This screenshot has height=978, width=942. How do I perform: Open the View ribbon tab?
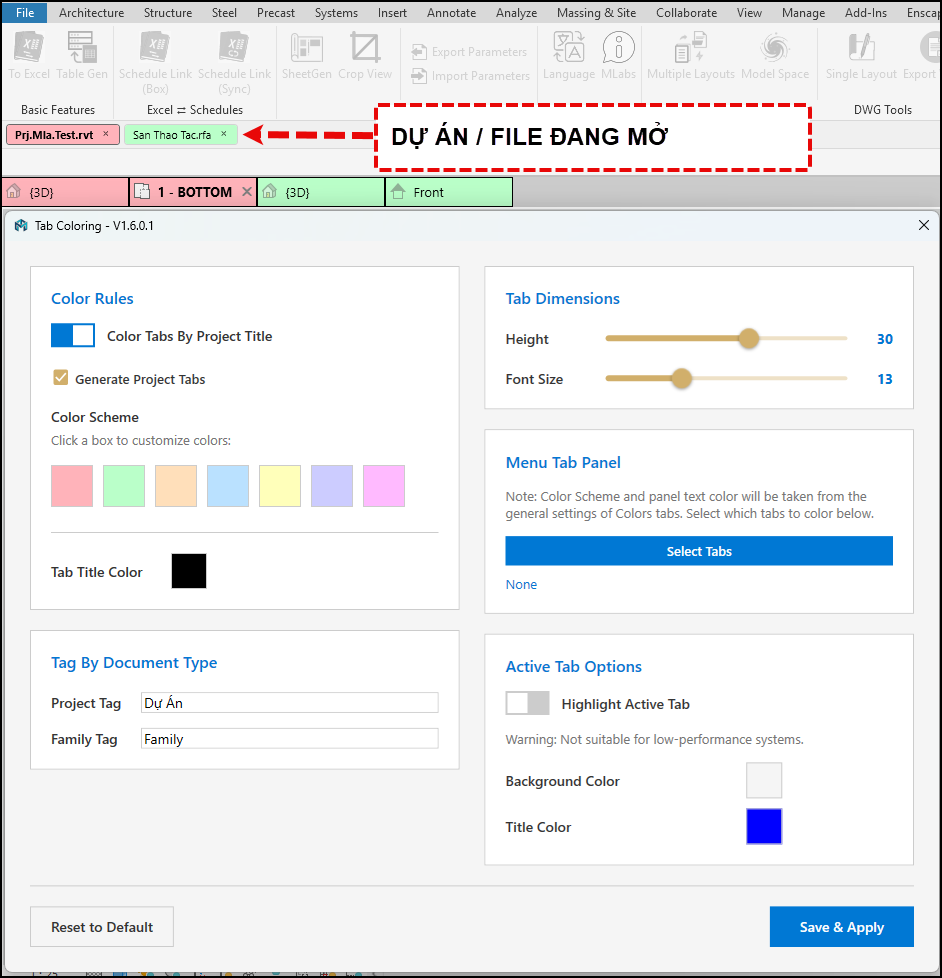[x=749, y=12]
